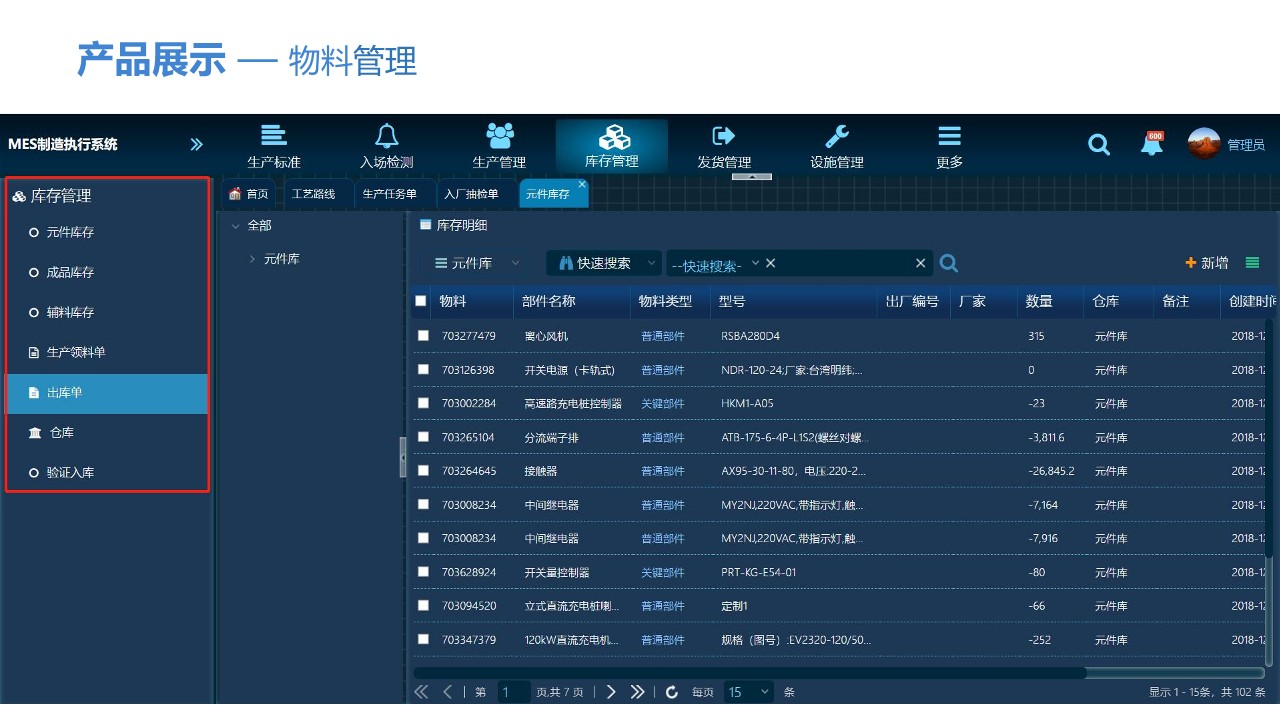
Task: Open the 快速搜索 binoculars quick search icon
Action: [x=566, y=262]
